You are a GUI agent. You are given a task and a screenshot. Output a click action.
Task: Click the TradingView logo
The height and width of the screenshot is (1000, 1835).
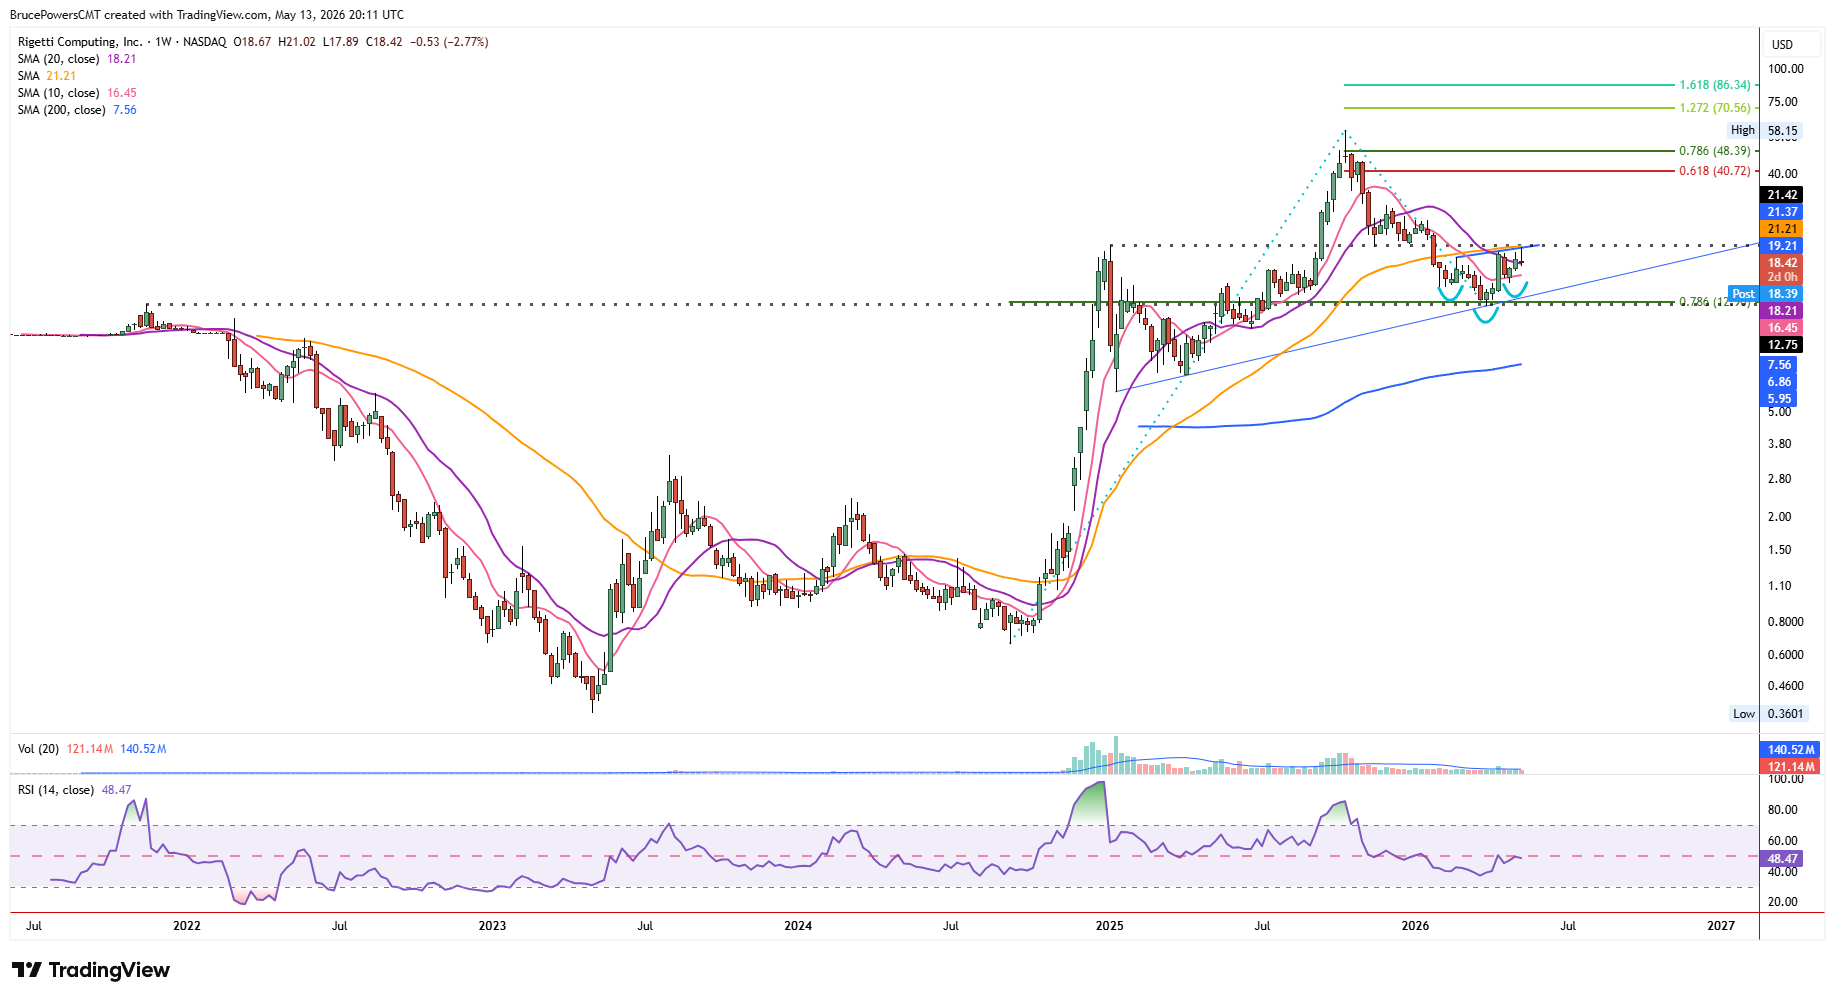[x=90, y=970]
